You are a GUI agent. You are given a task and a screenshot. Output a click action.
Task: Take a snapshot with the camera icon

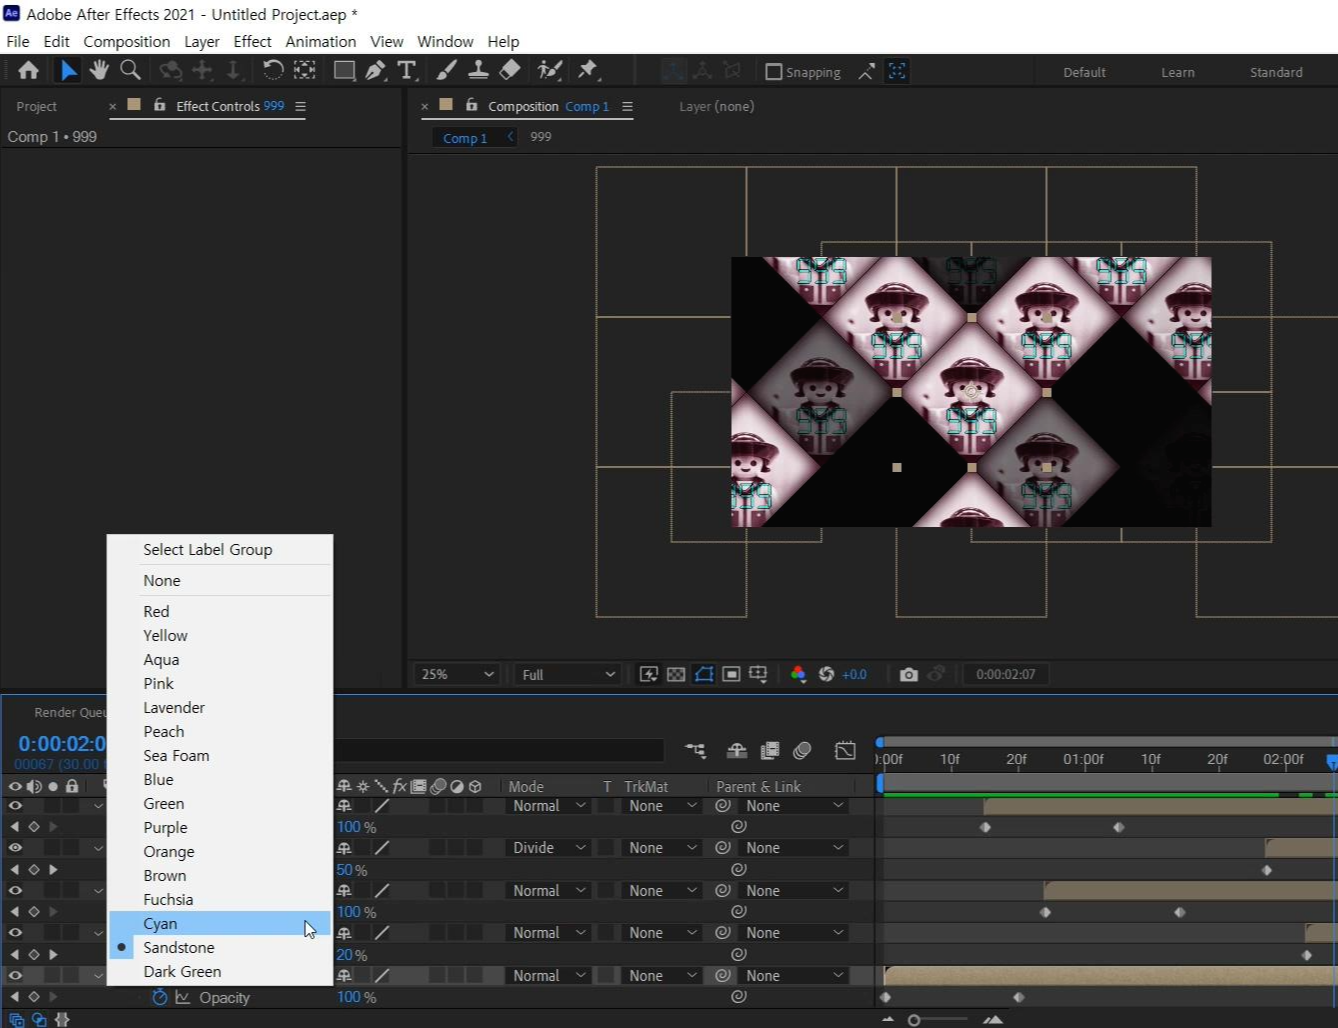coord(908,674)
